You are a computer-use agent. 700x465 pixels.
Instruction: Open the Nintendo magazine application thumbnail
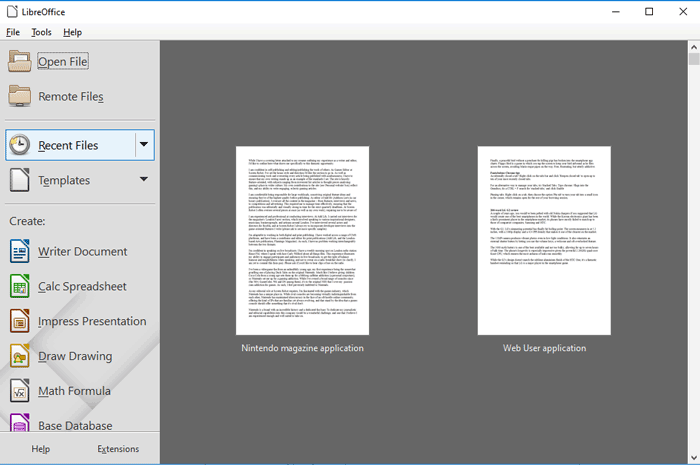[x=302, y=241]
